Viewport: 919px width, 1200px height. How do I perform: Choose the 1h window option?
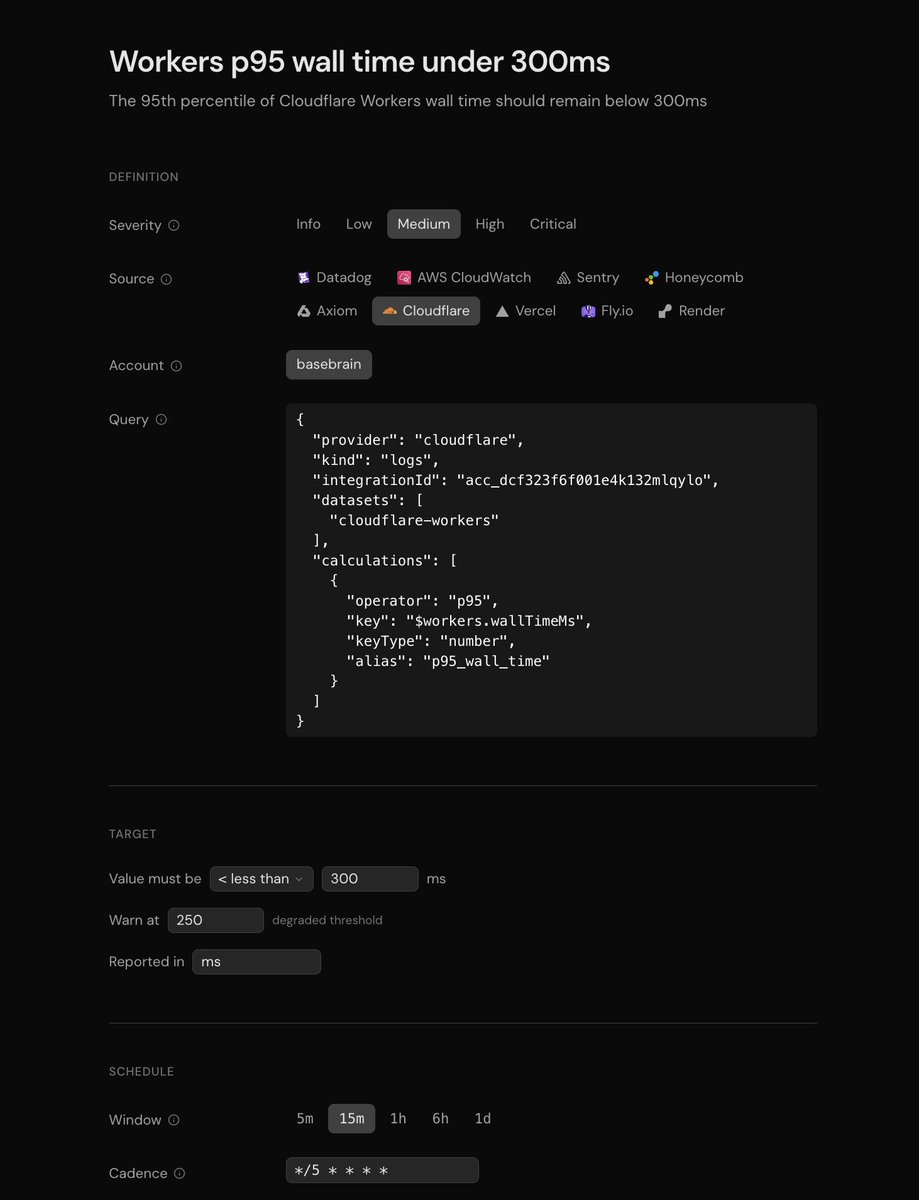coord(398,1119)
